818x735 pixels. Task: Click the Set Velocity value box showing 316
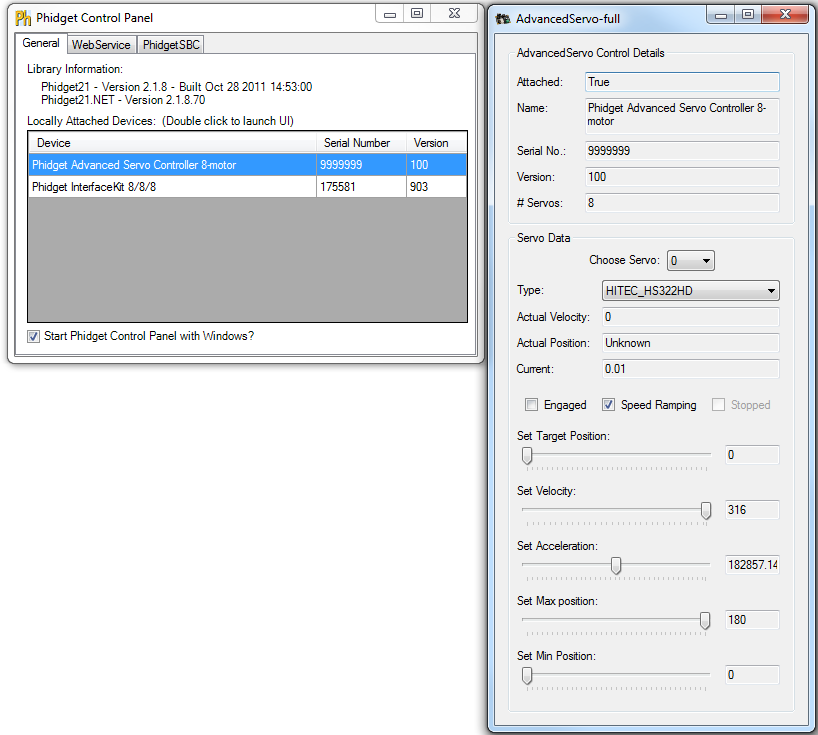pyautogui.click(x=752, y=510)
